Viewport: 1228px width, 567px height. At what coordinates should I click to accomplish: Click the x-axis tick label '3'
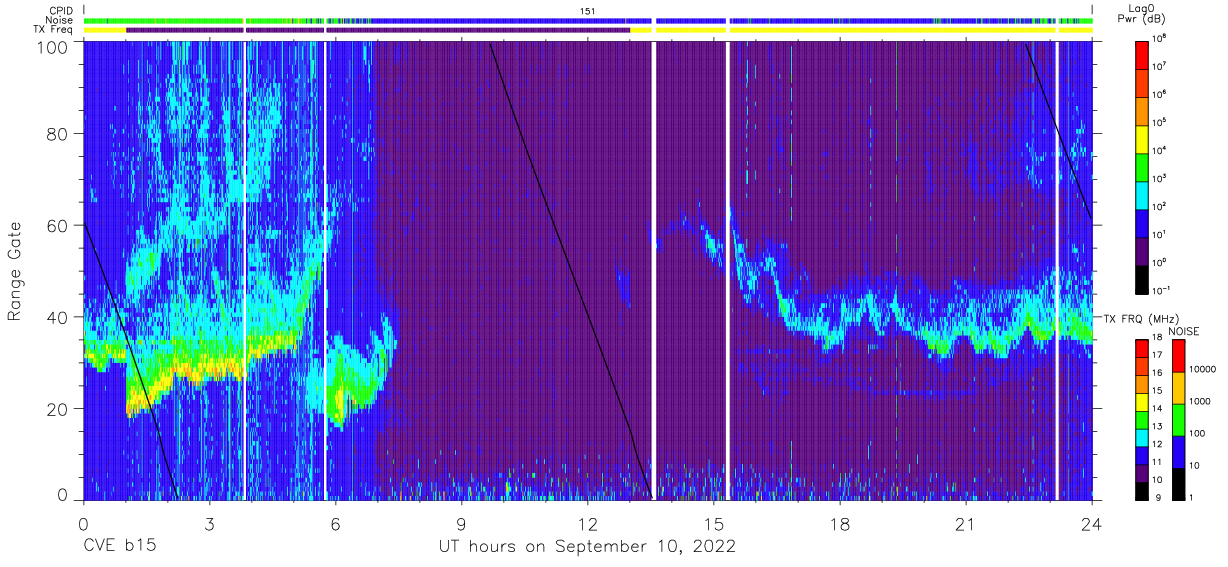209,523
